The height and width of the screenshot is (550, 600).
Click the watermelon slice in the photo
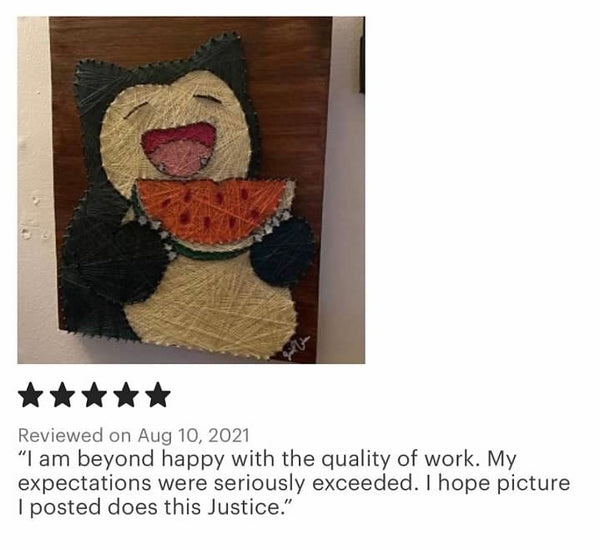pyautogui.click(x=212, y=216)
